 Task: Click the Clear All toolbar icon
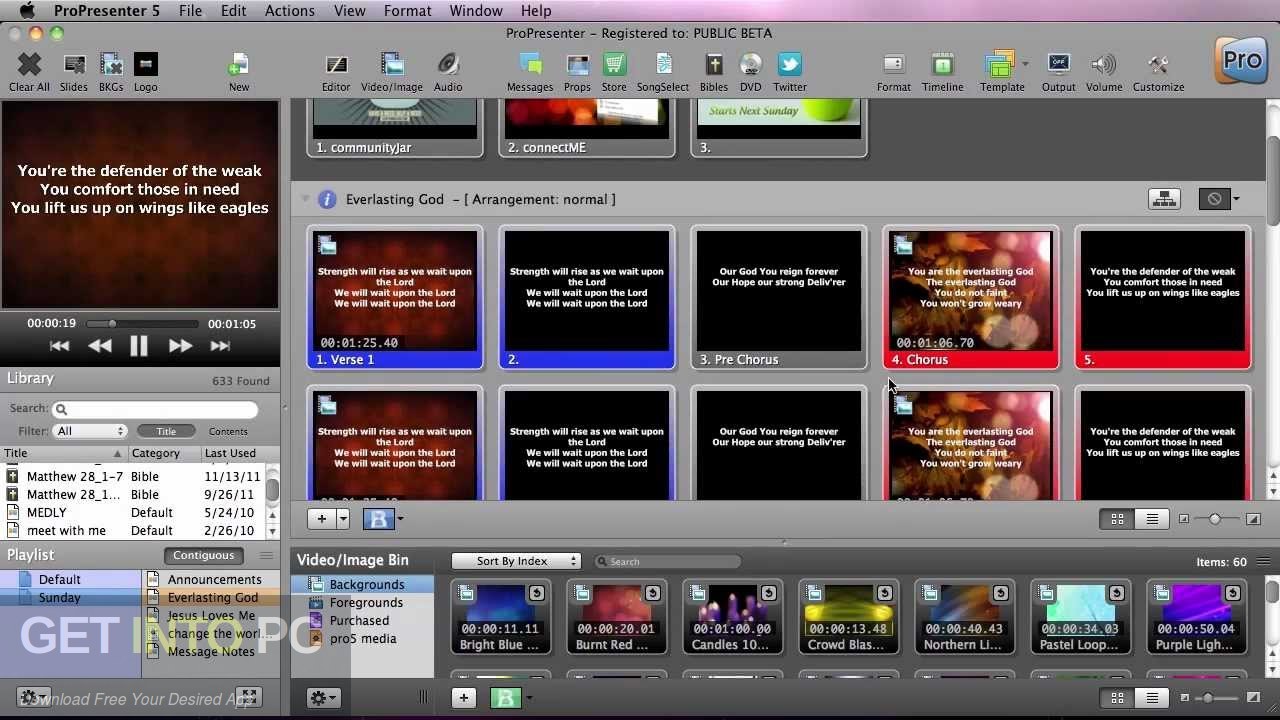point(29,65)
